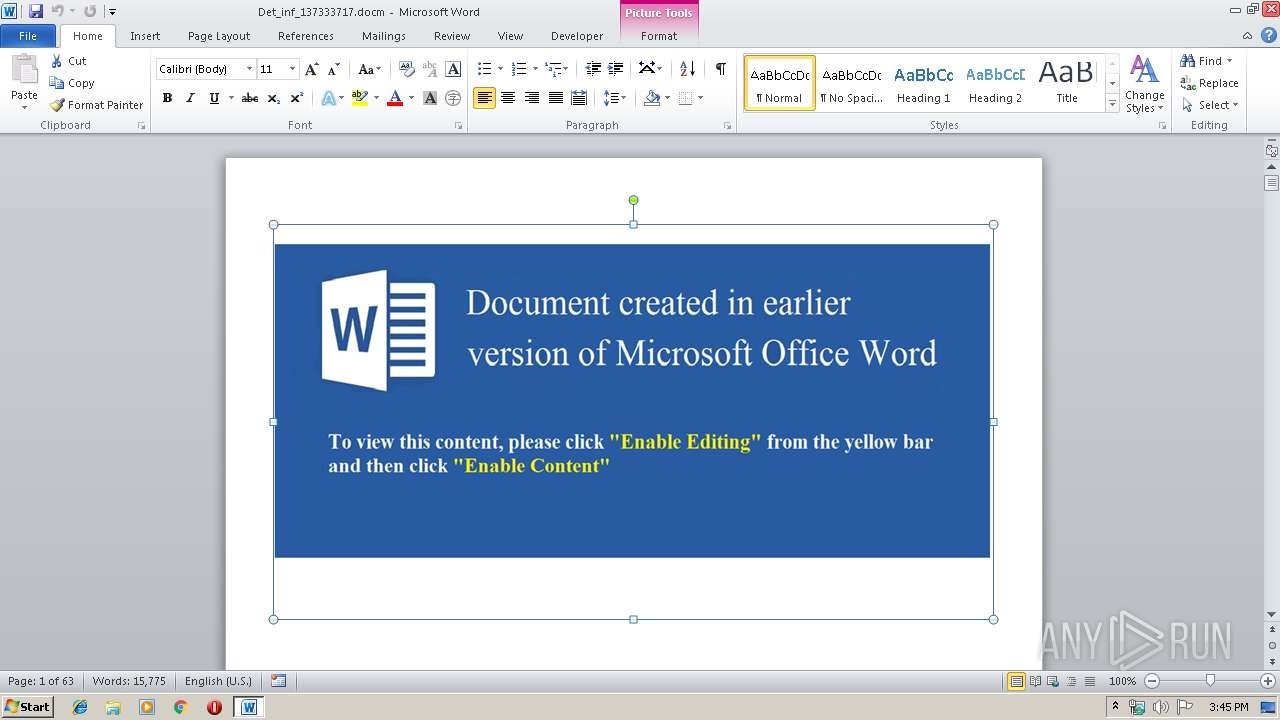
Task: Open the font name dropdown
Action: pyautogui.click(x=249, y=69)
